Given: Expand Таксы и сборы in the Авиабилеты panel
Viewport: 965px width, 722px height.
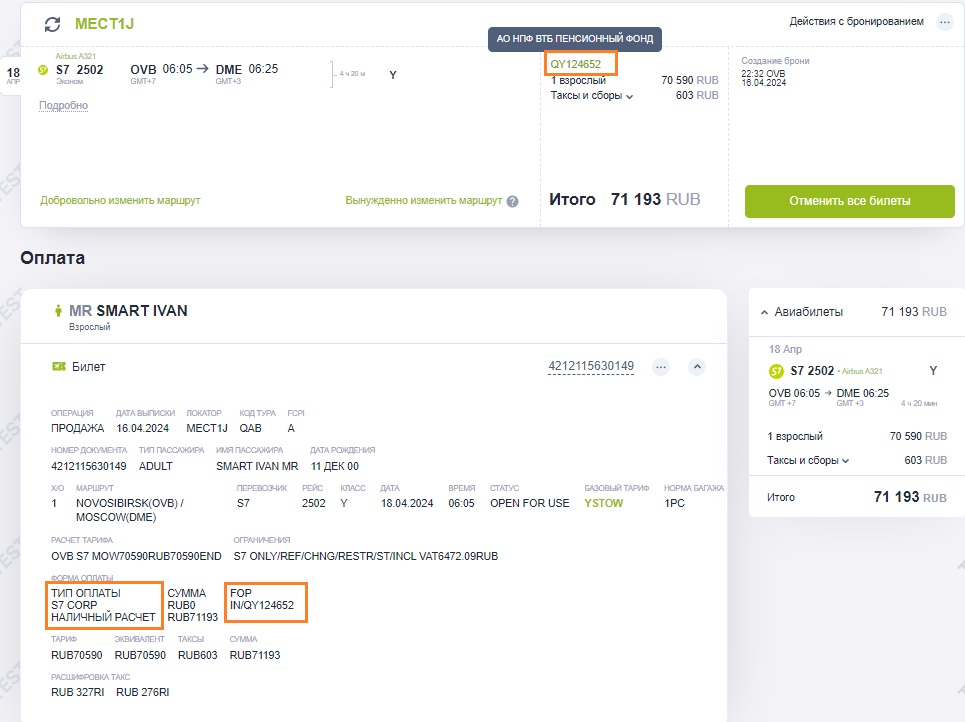Looking at the screenshot, I should coord(807,460).
